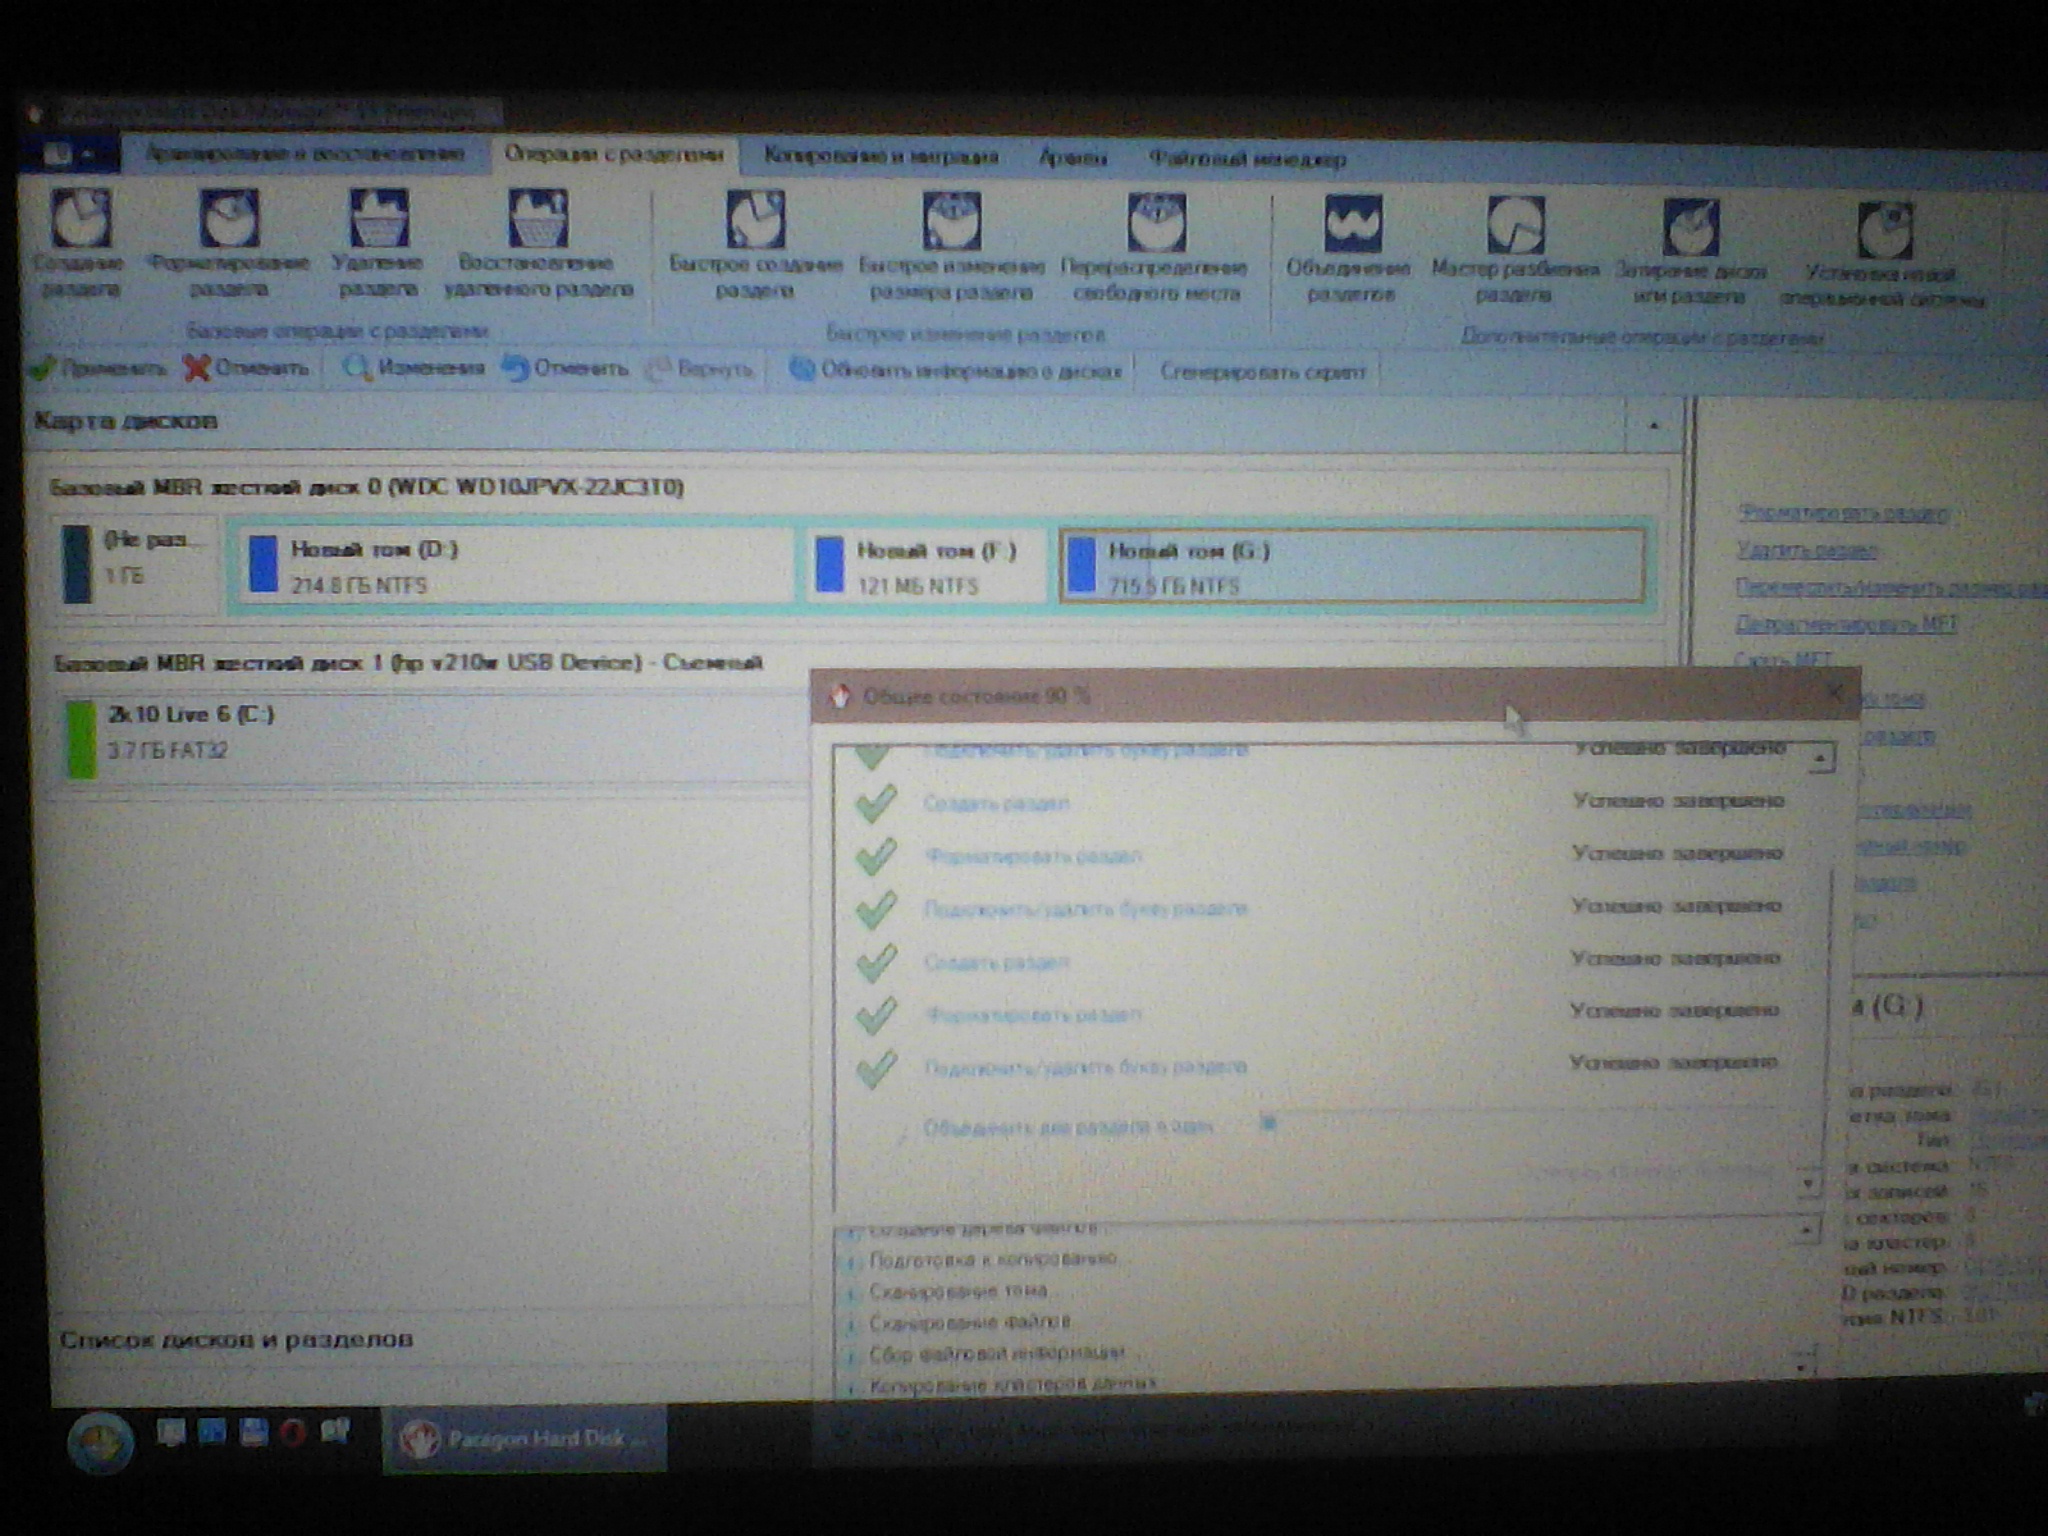
Task: Switch to the Копирование и миграция tab
Action: tap(881, 156)
